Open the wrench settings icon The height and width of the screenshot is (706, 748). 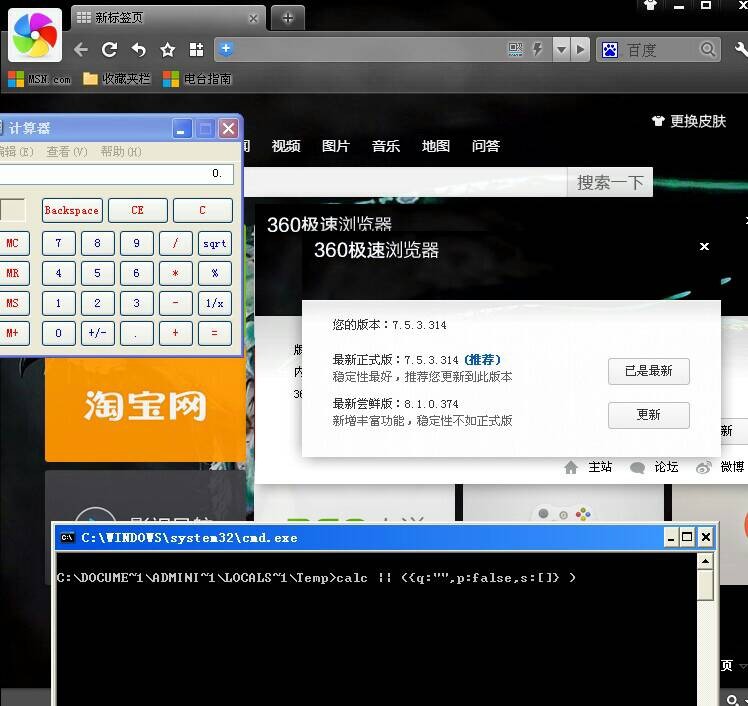(x=740, y=49)
